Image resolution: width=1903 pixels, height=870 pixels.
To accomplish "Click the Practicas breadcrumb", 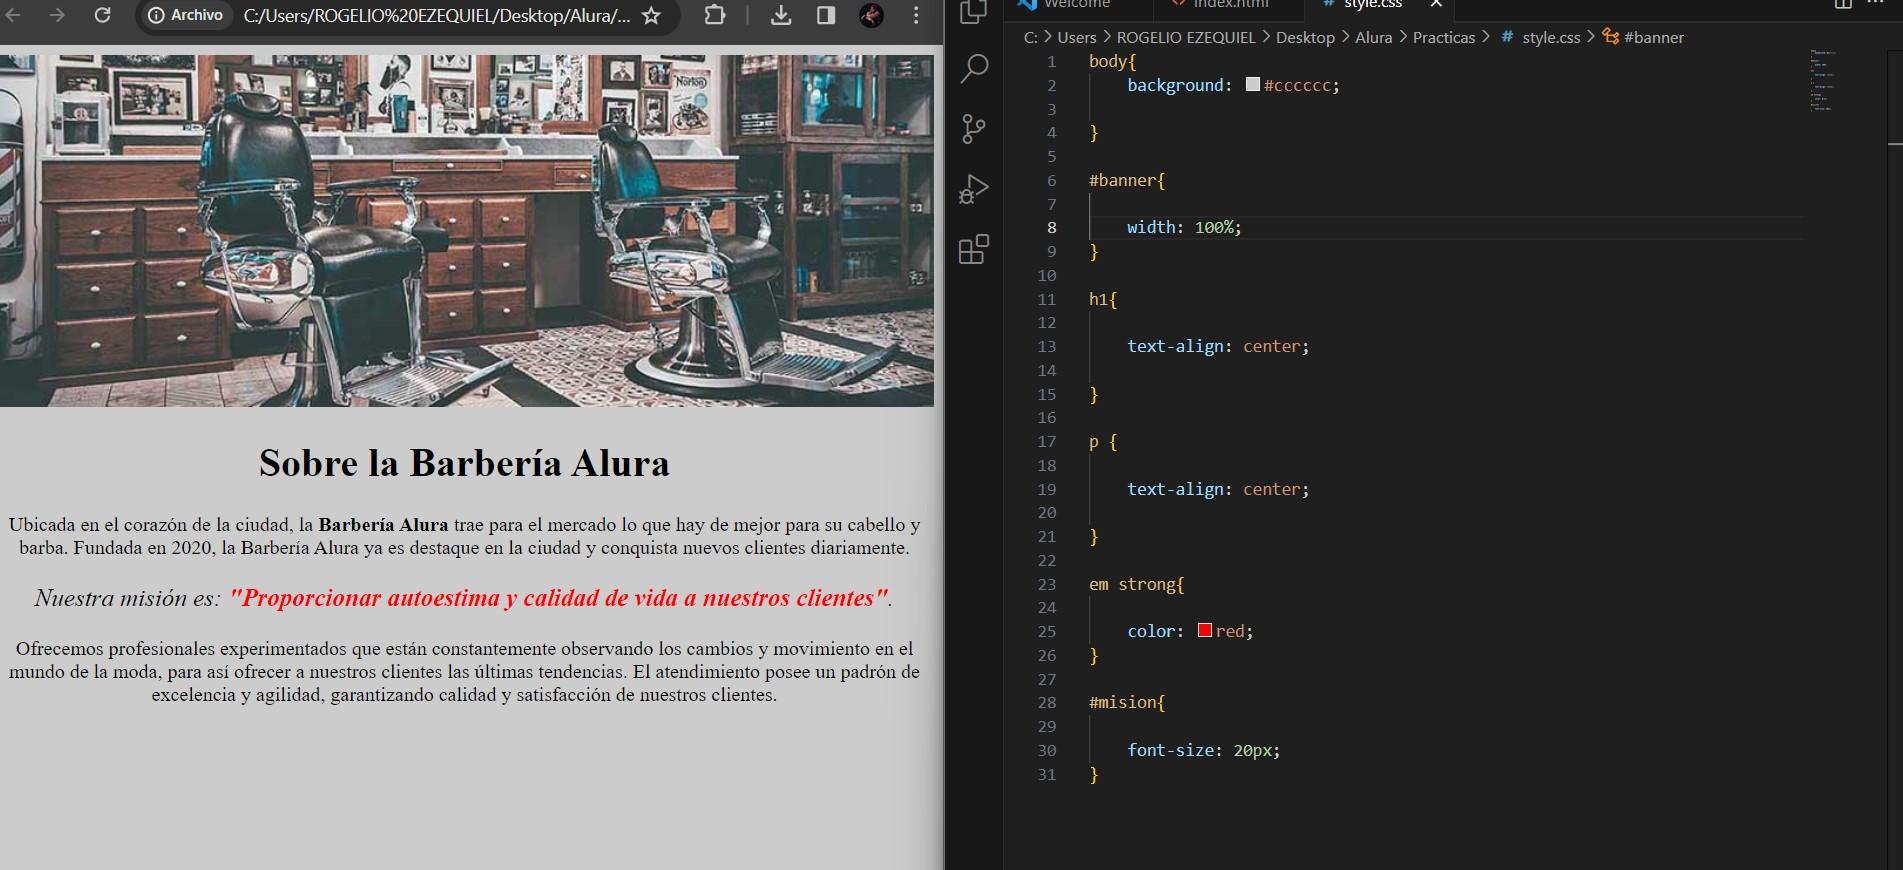I will [x=1444, y=37].
